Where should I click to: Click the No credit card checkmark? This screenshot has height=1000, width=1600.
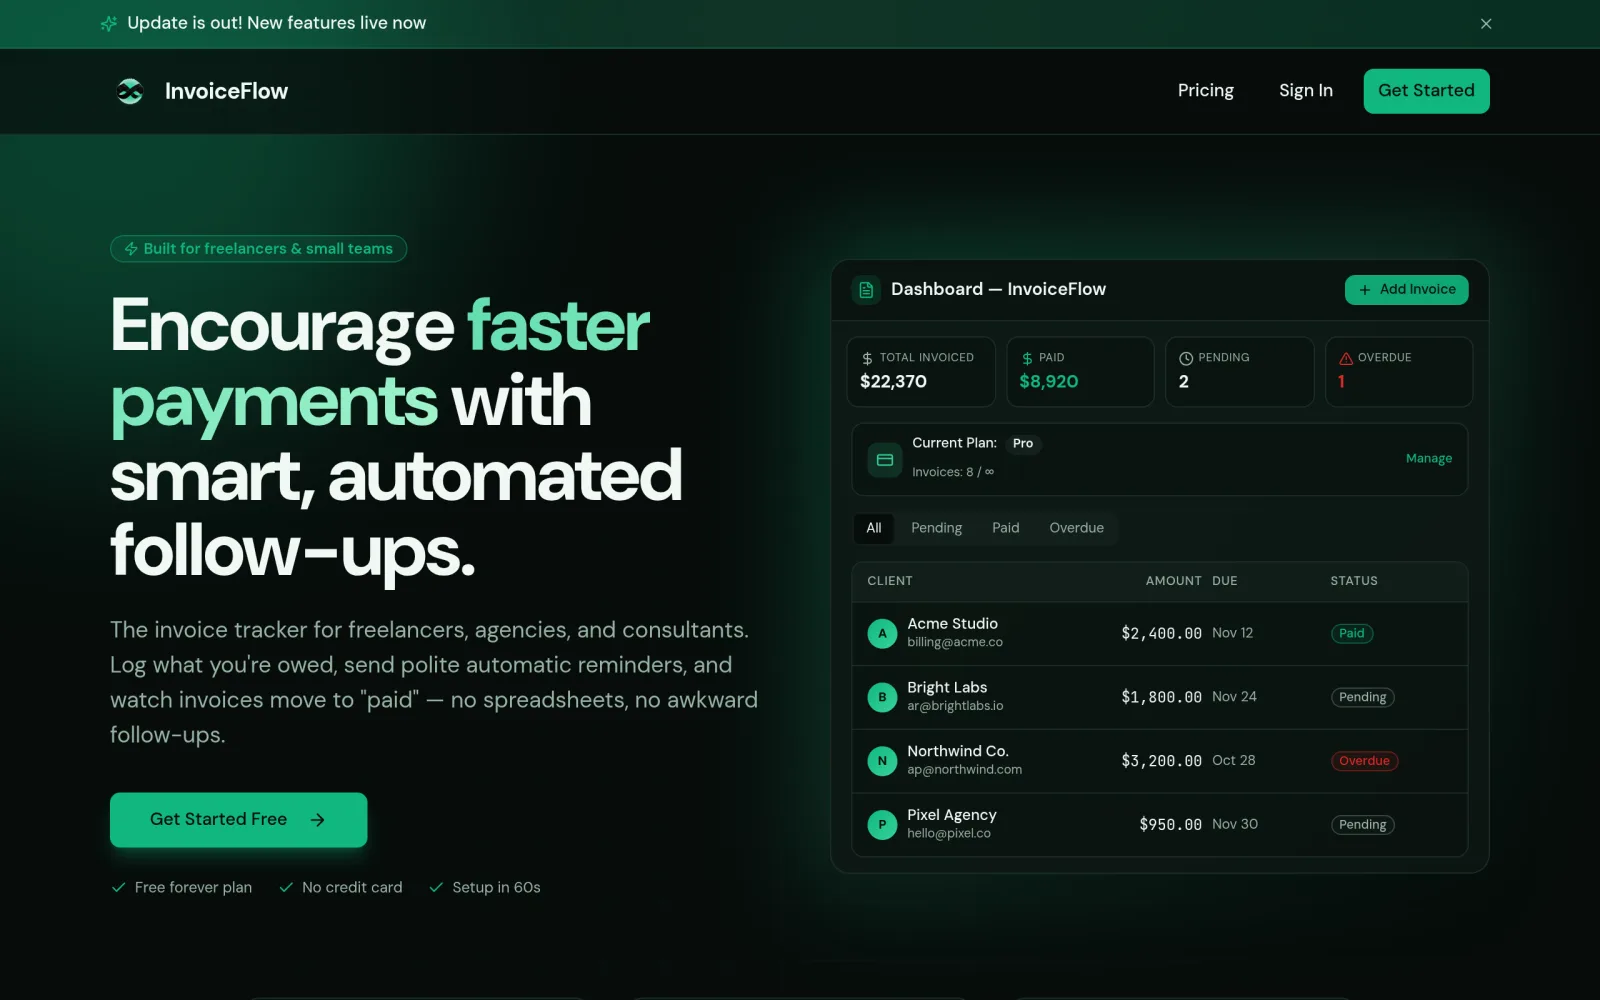[286, 887]
